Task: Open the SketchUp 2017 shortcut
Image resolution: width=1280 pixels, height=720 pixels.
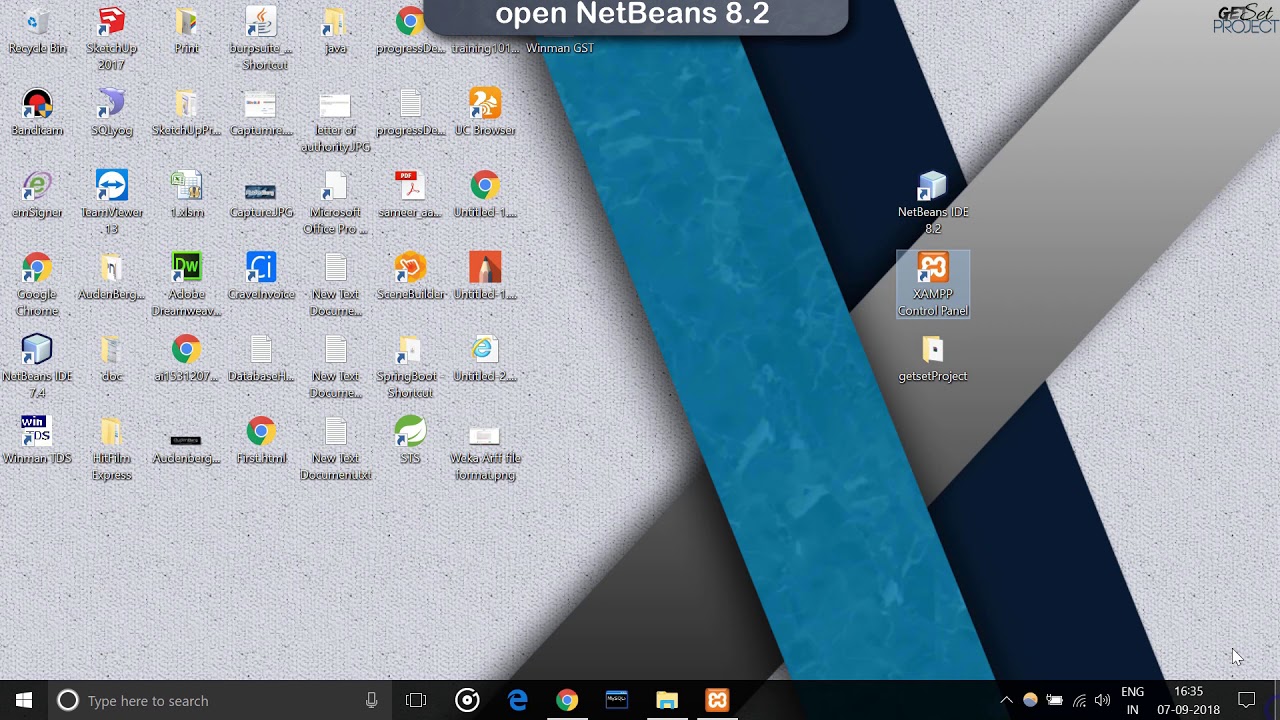Action: 111,38
